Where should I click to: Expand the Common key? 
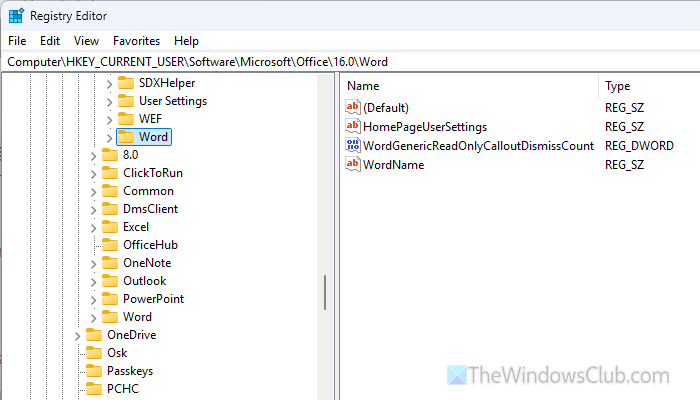pos(93,192)
